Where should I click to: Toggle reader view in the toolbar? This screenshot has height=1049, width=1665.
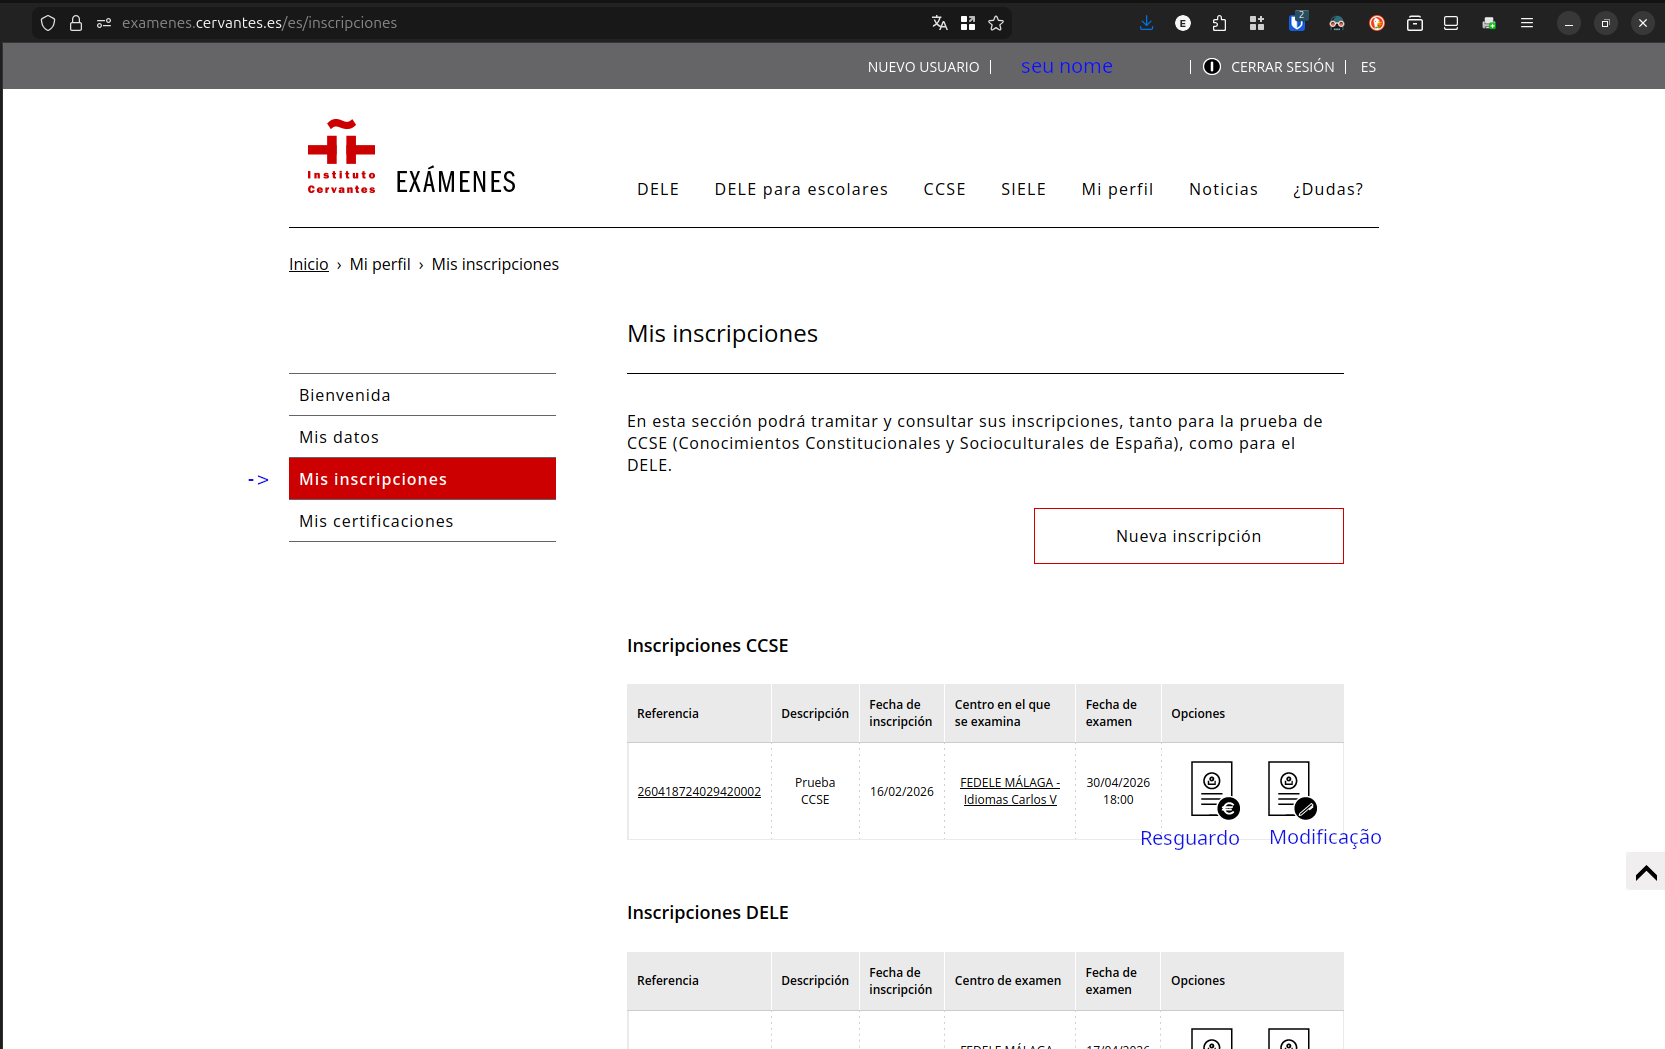coord(1451,22)
